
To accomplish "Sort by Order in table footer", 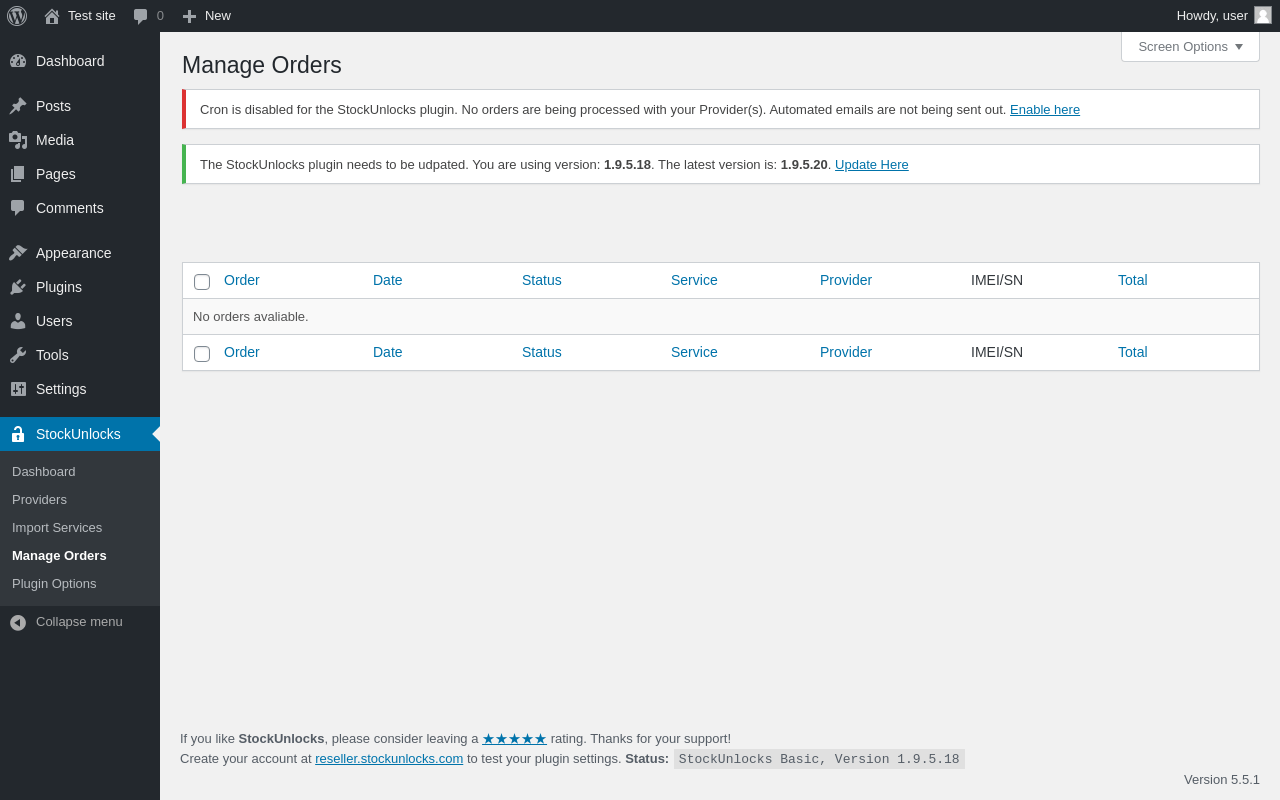I will (242, 352).
